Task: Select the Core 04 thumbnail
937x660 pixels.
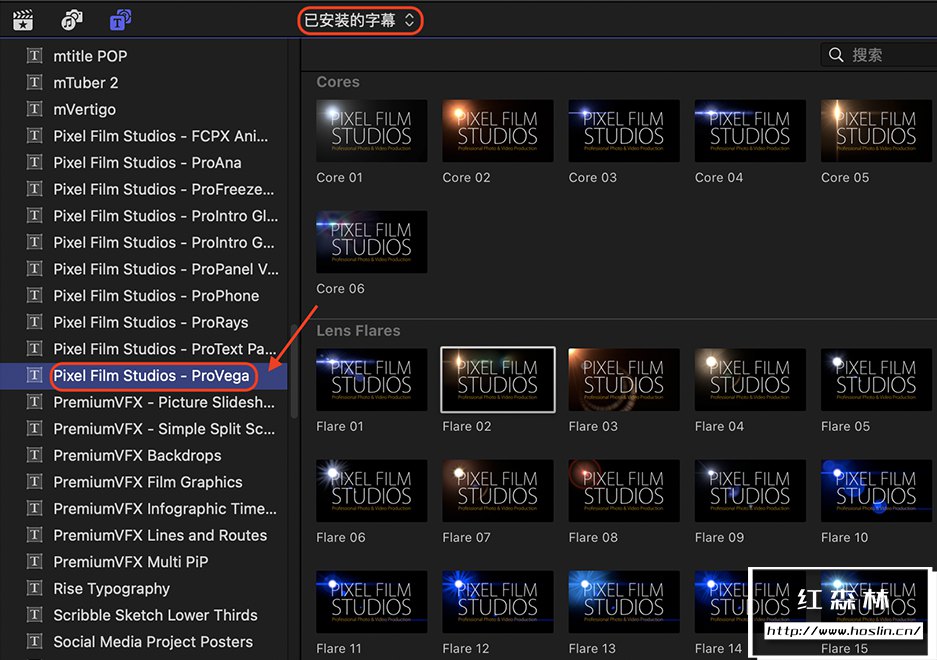Action: (x=750, y=131)
